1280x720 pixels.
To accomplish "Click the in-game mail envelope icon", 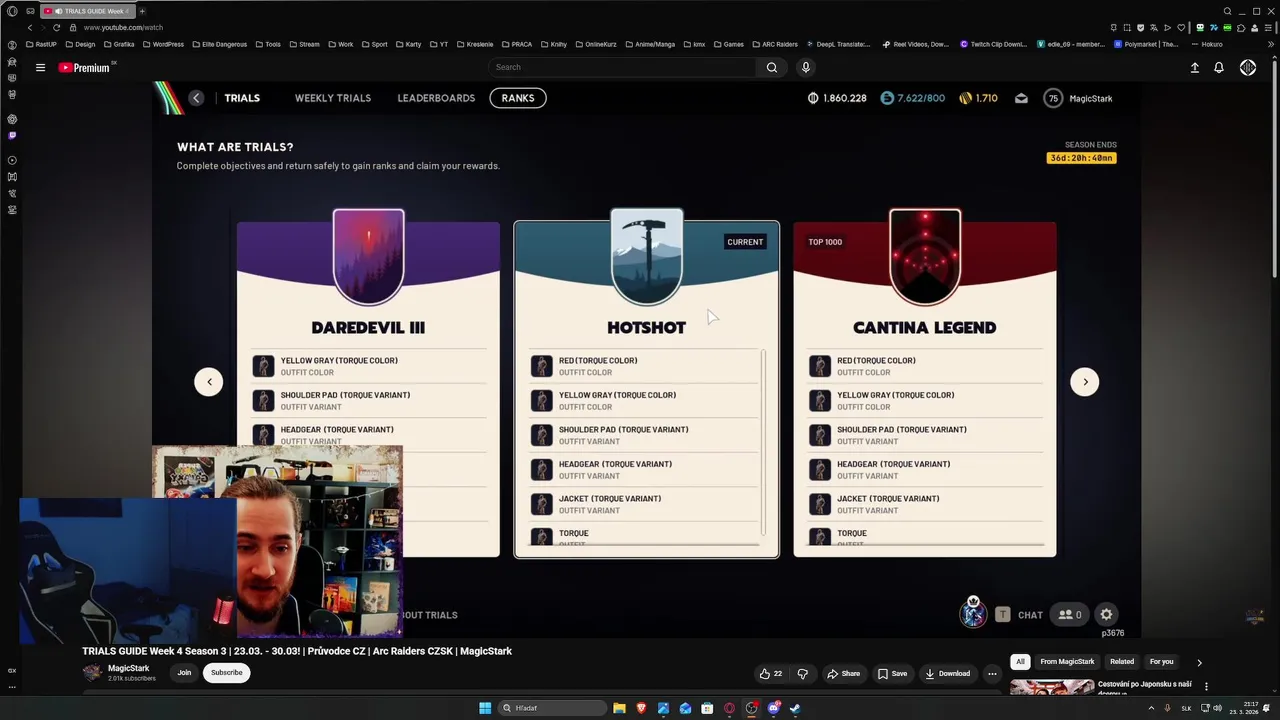I will tap(1021, 98).
